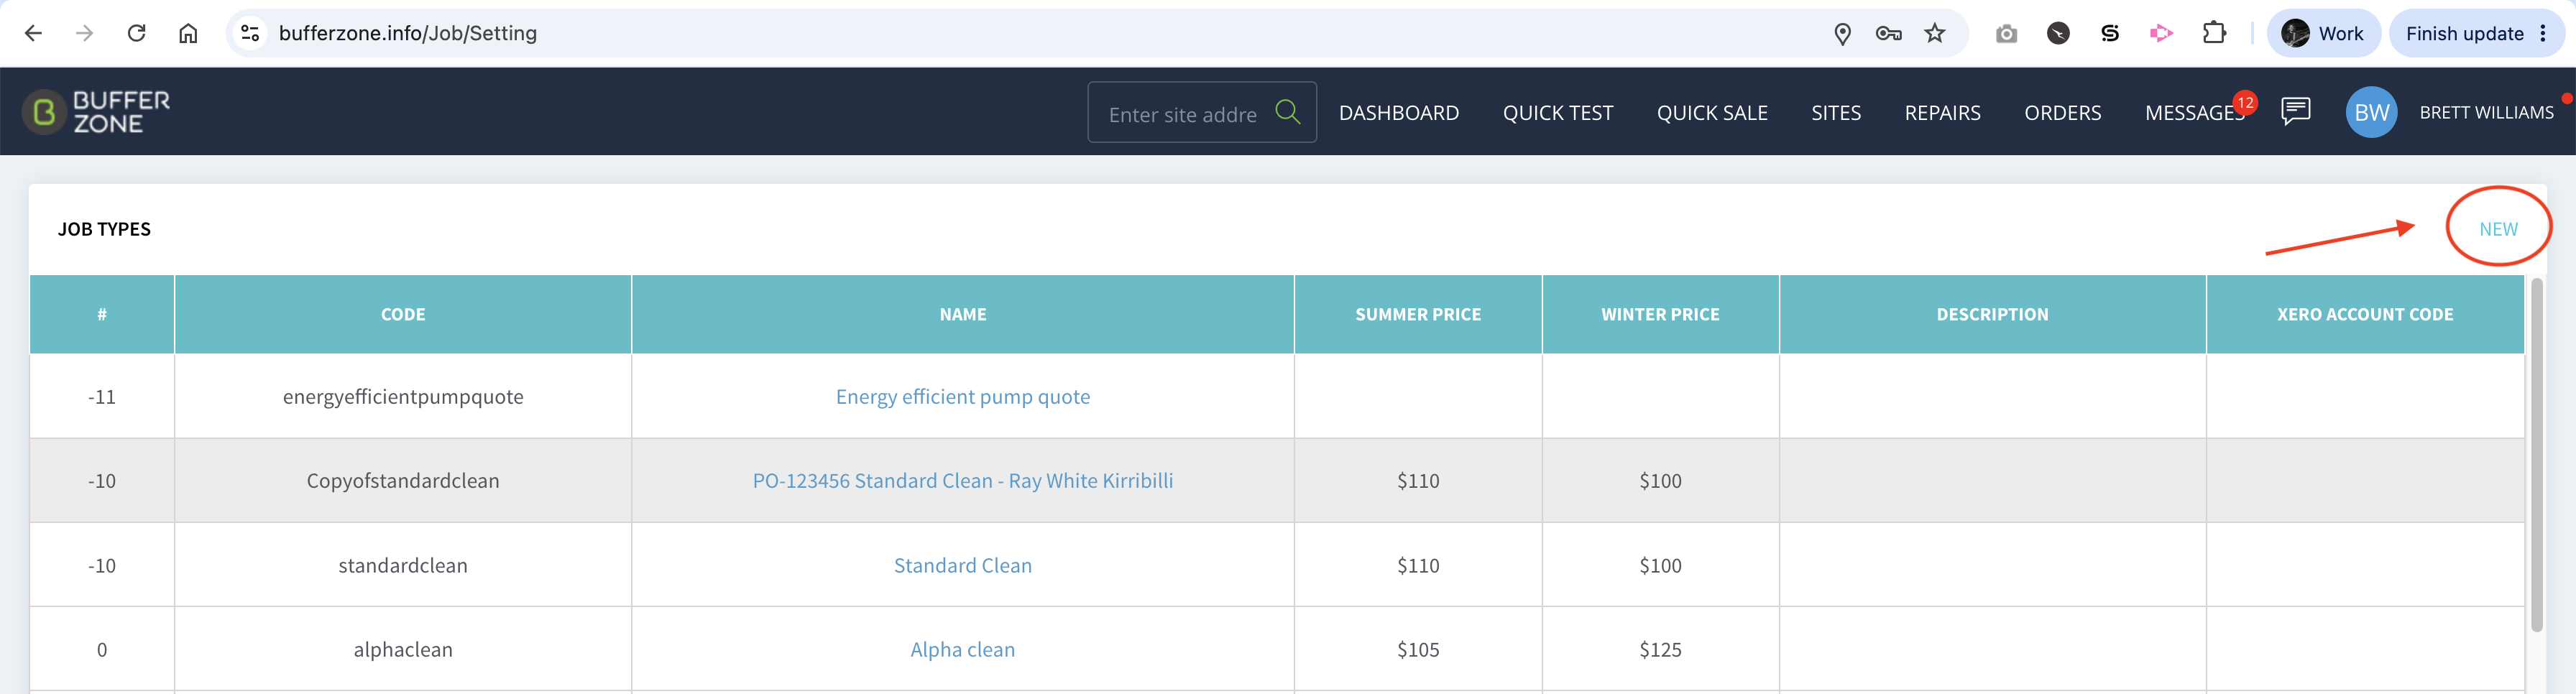
Task: Click the chat bubble icon in header
Action: [x=2295, y=111]
